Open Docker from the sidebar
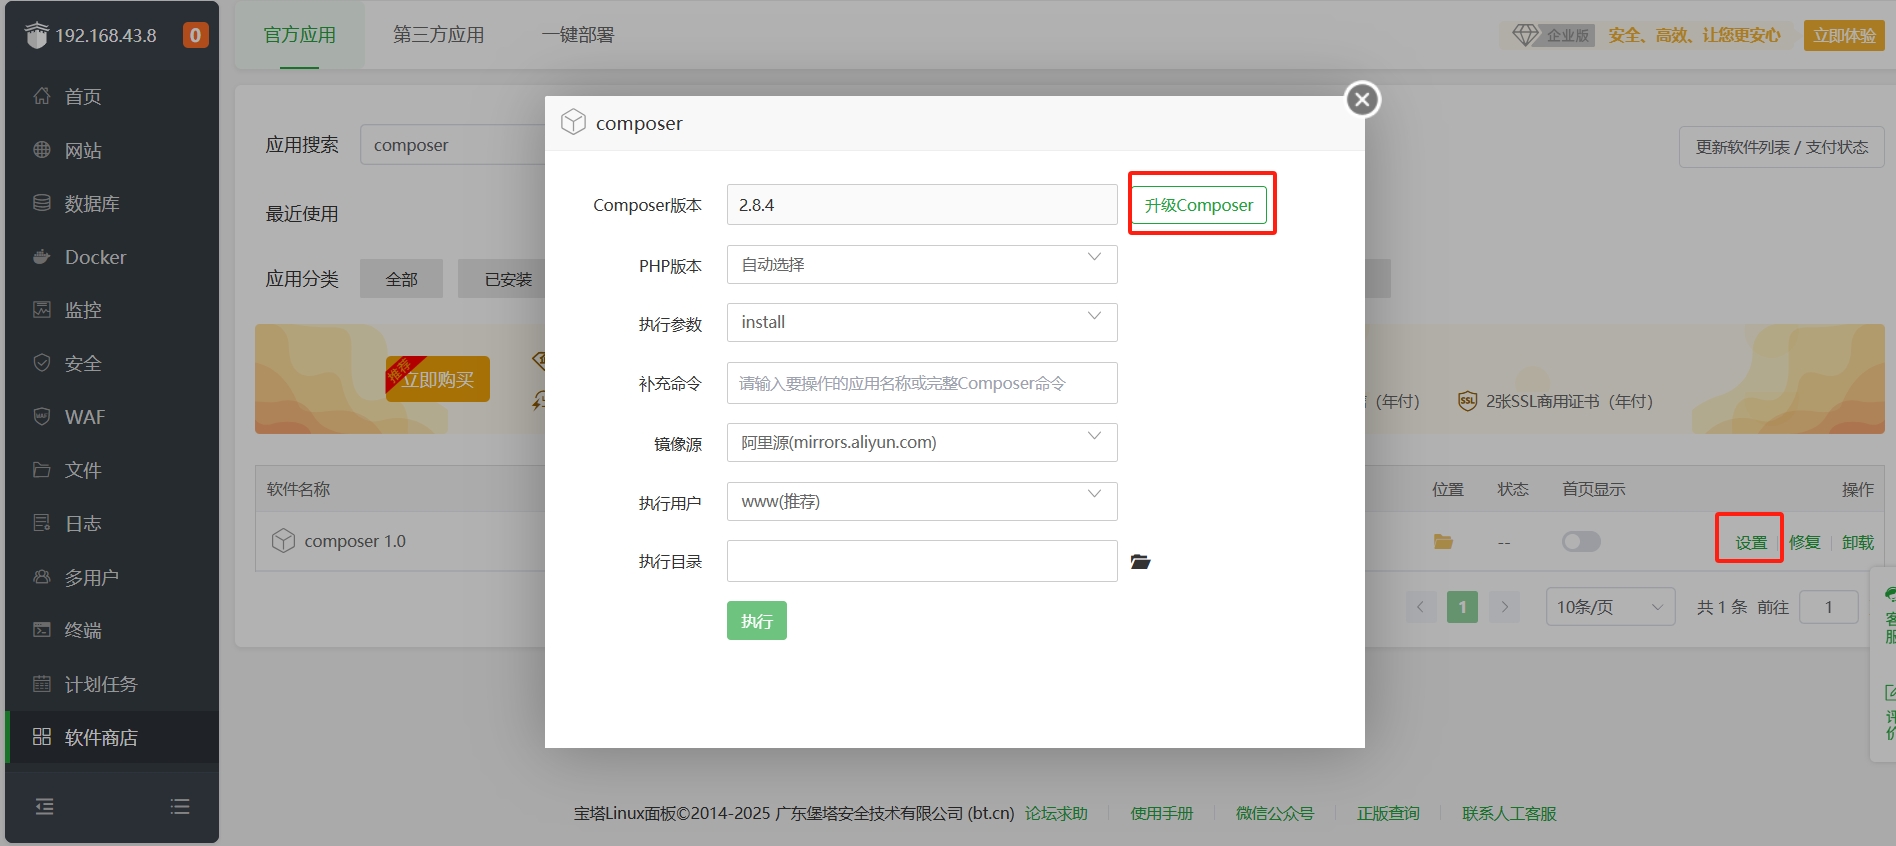The height and width of the screenshot is (846, 1896). tap(95, 257)
